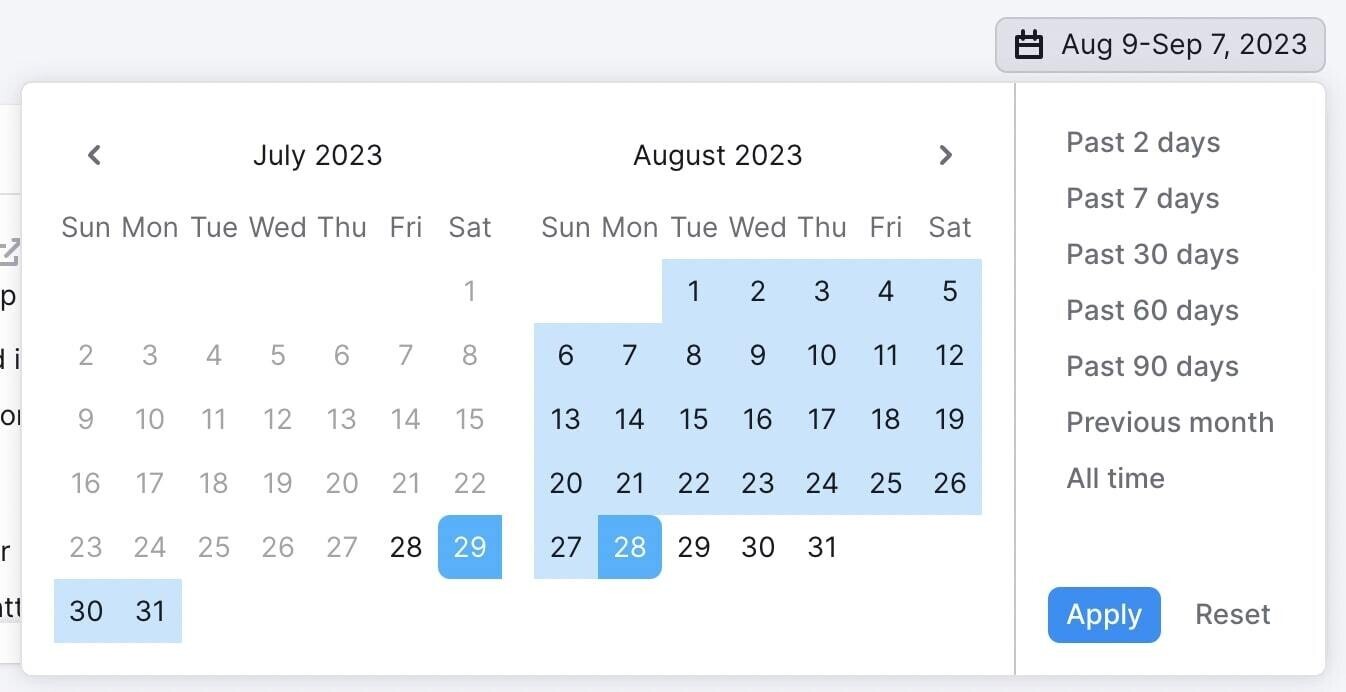
Task: Click the calendar icon in date button
Action: [1029, 45]
